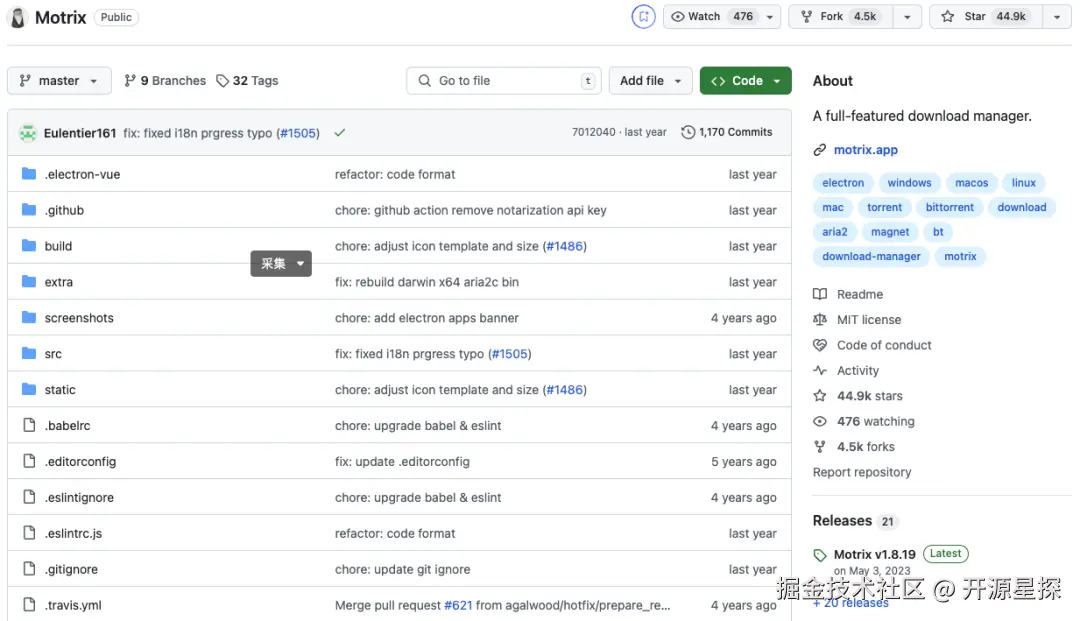The image size is (1080, 621).
Task: Click the Eulentier161 avatar icon
Action: tap(28, 133)
